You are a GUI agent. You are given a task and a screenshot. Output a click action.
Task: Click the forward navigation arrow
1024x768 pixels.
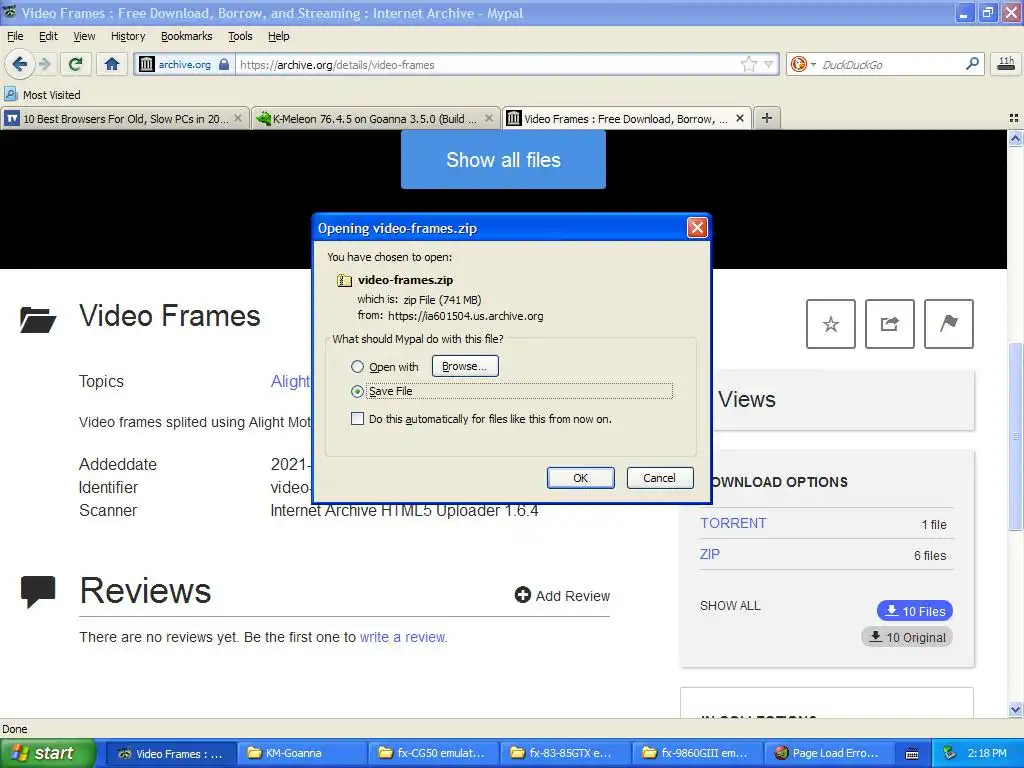(44, 64)
